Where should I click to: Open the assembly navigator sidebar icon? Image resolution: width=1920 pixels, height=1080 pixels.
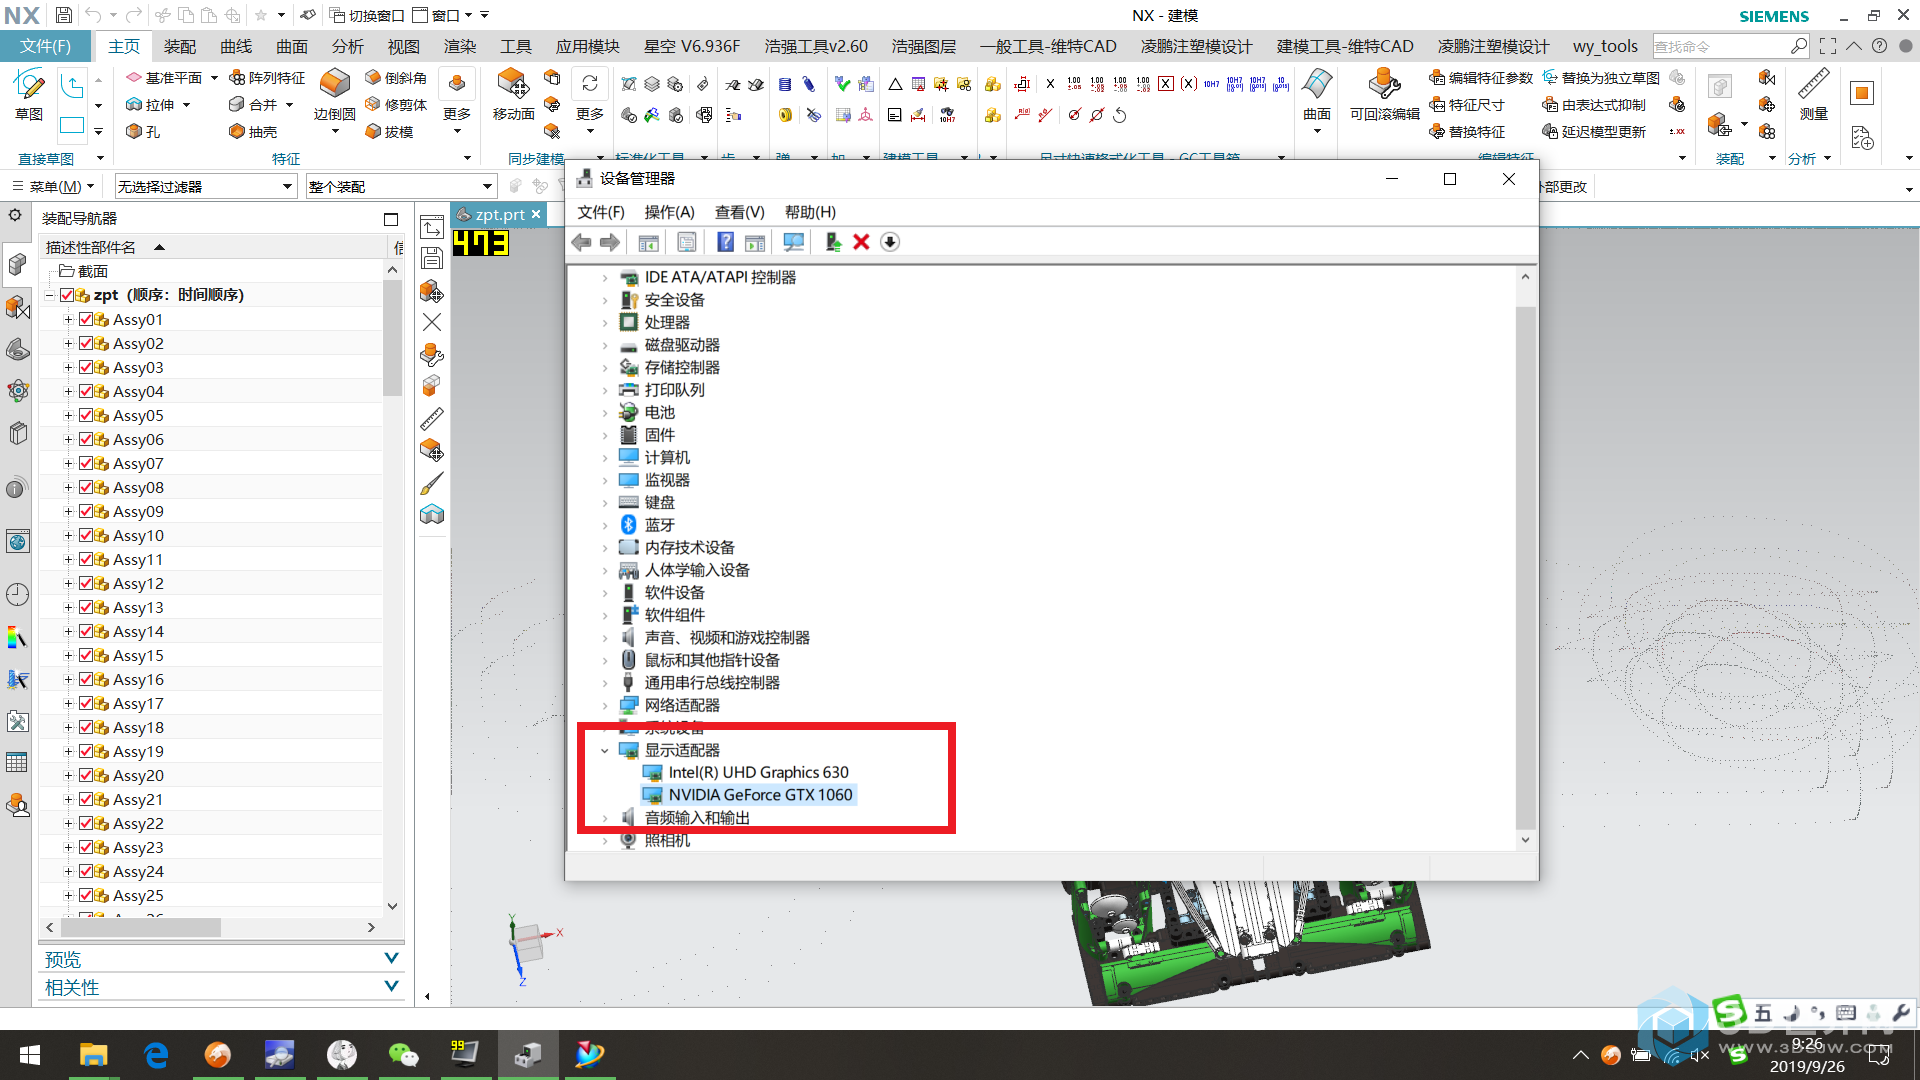point(17,264)
